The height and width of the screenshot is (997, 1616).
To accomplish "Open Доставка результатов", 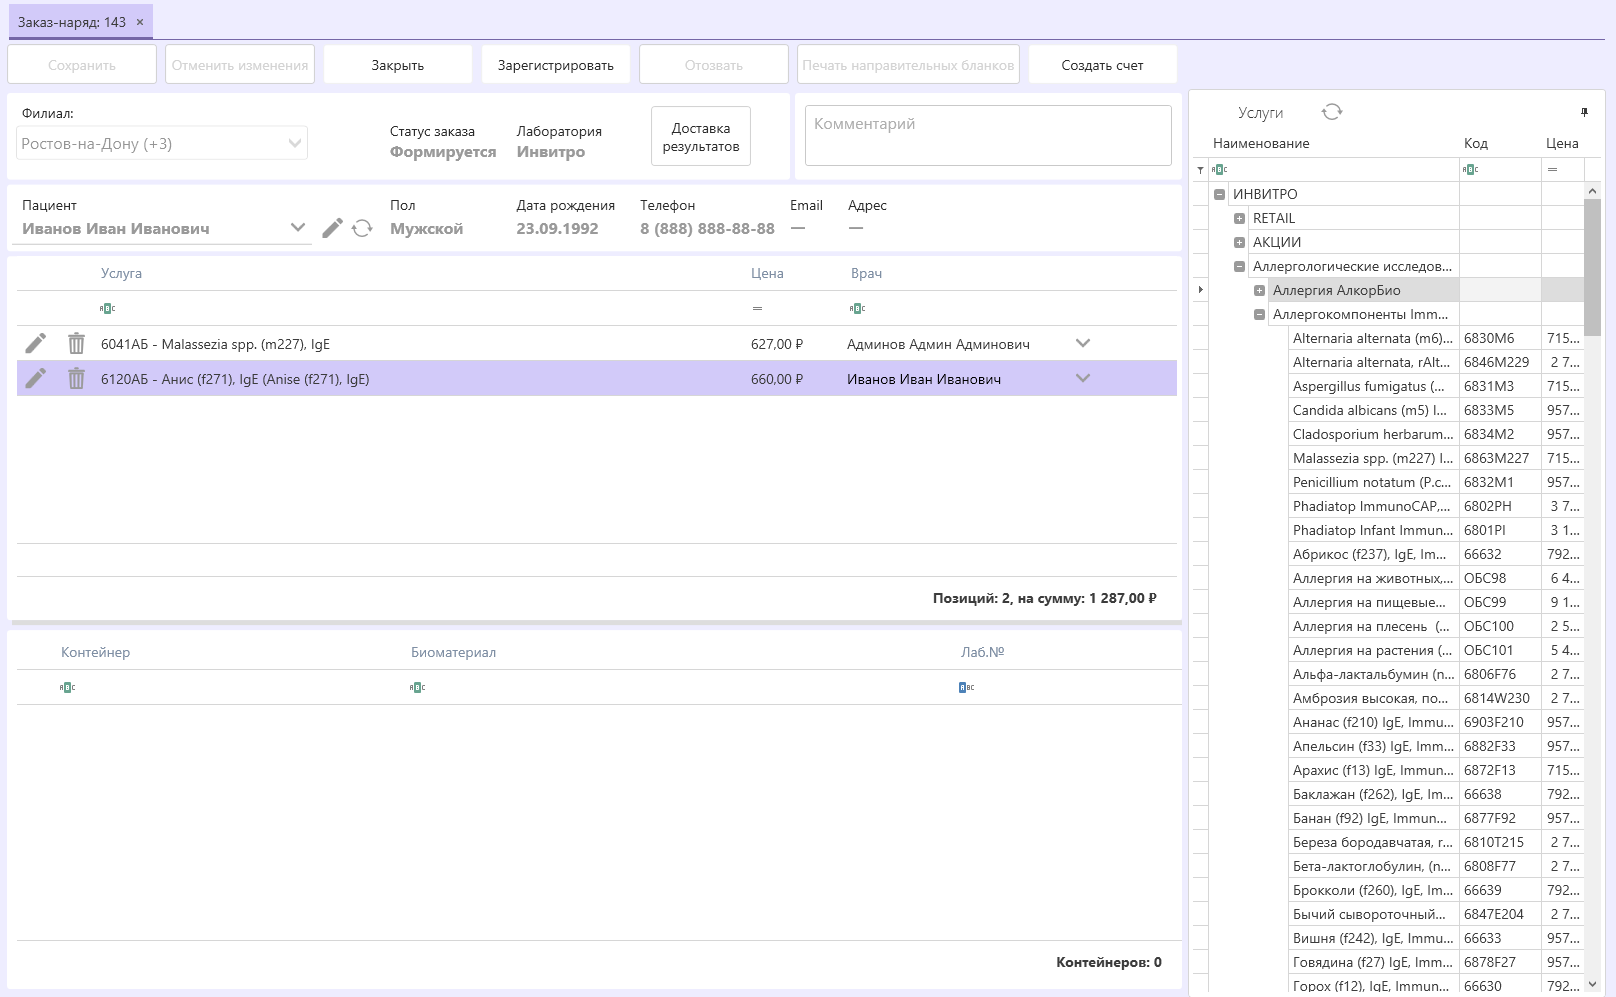I will pos(701,137).
